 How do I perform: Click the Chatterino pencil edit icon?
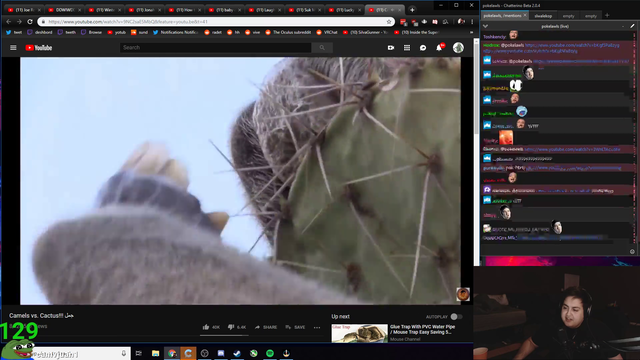point(632,26)
